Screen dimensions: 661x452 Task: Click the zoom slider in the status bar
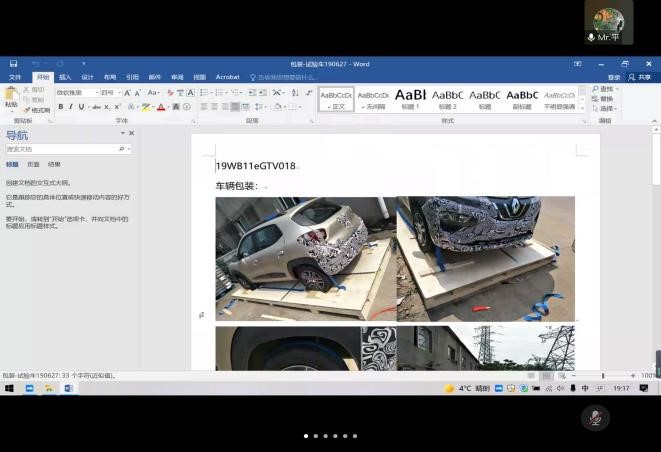pyautogui.click(x=603, y=375)
